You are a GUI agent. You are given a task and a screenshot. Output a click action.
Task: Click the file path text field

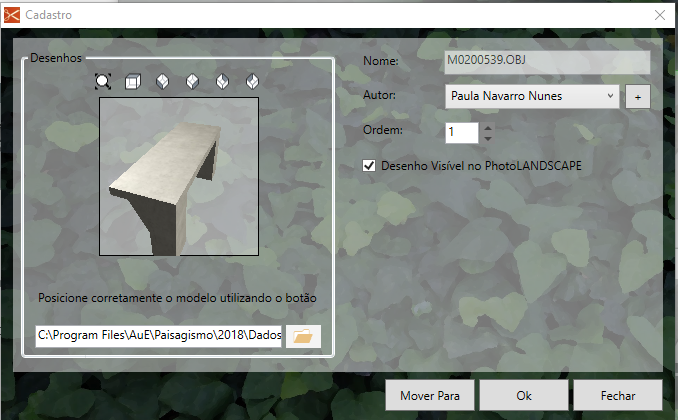pos(159,336)
